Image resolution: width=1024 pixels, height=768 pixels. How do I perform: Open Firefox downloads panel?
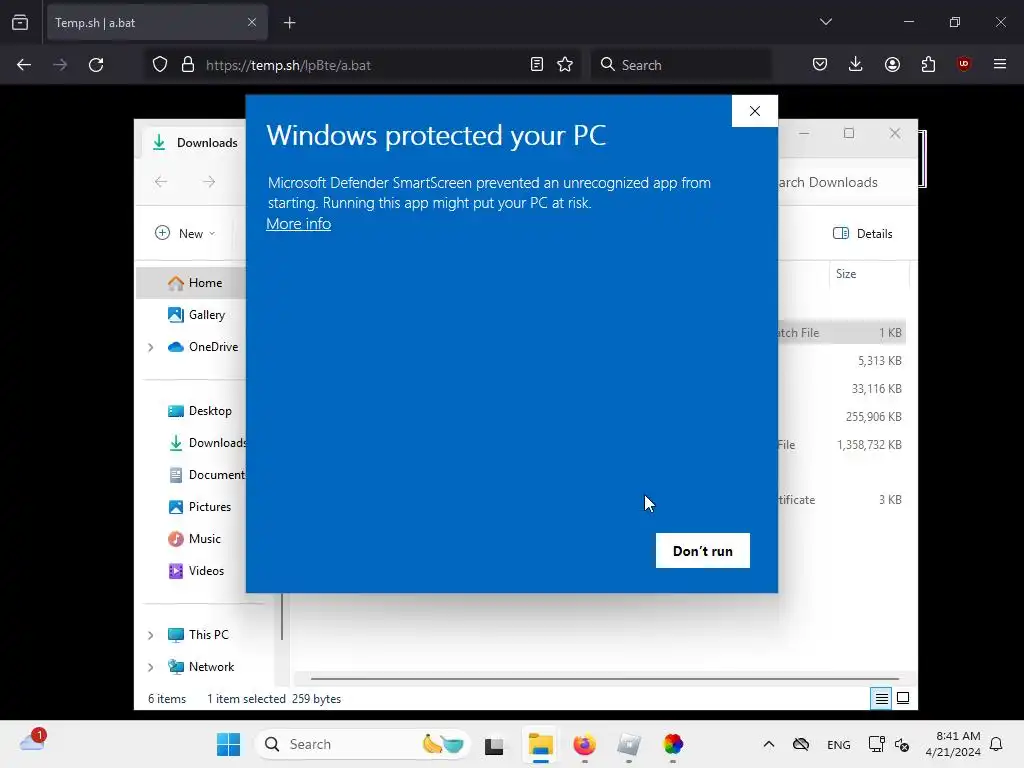pyautogui.click(x=856, y=65)
